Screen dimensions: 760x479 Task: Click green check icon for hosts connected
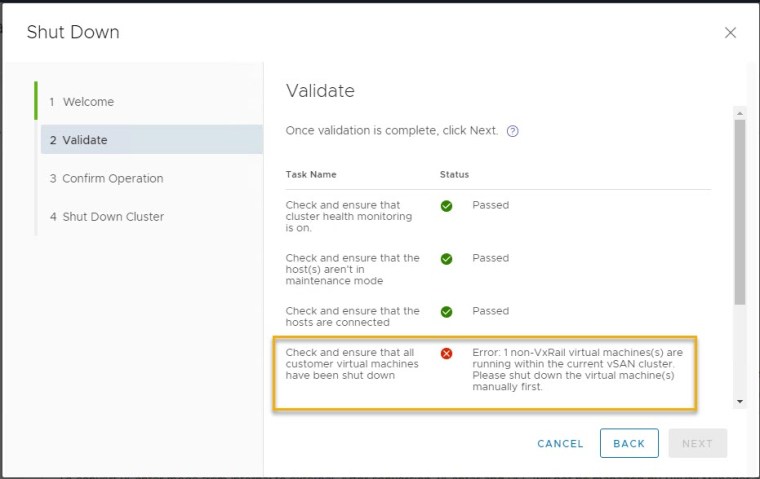[447, 312]
